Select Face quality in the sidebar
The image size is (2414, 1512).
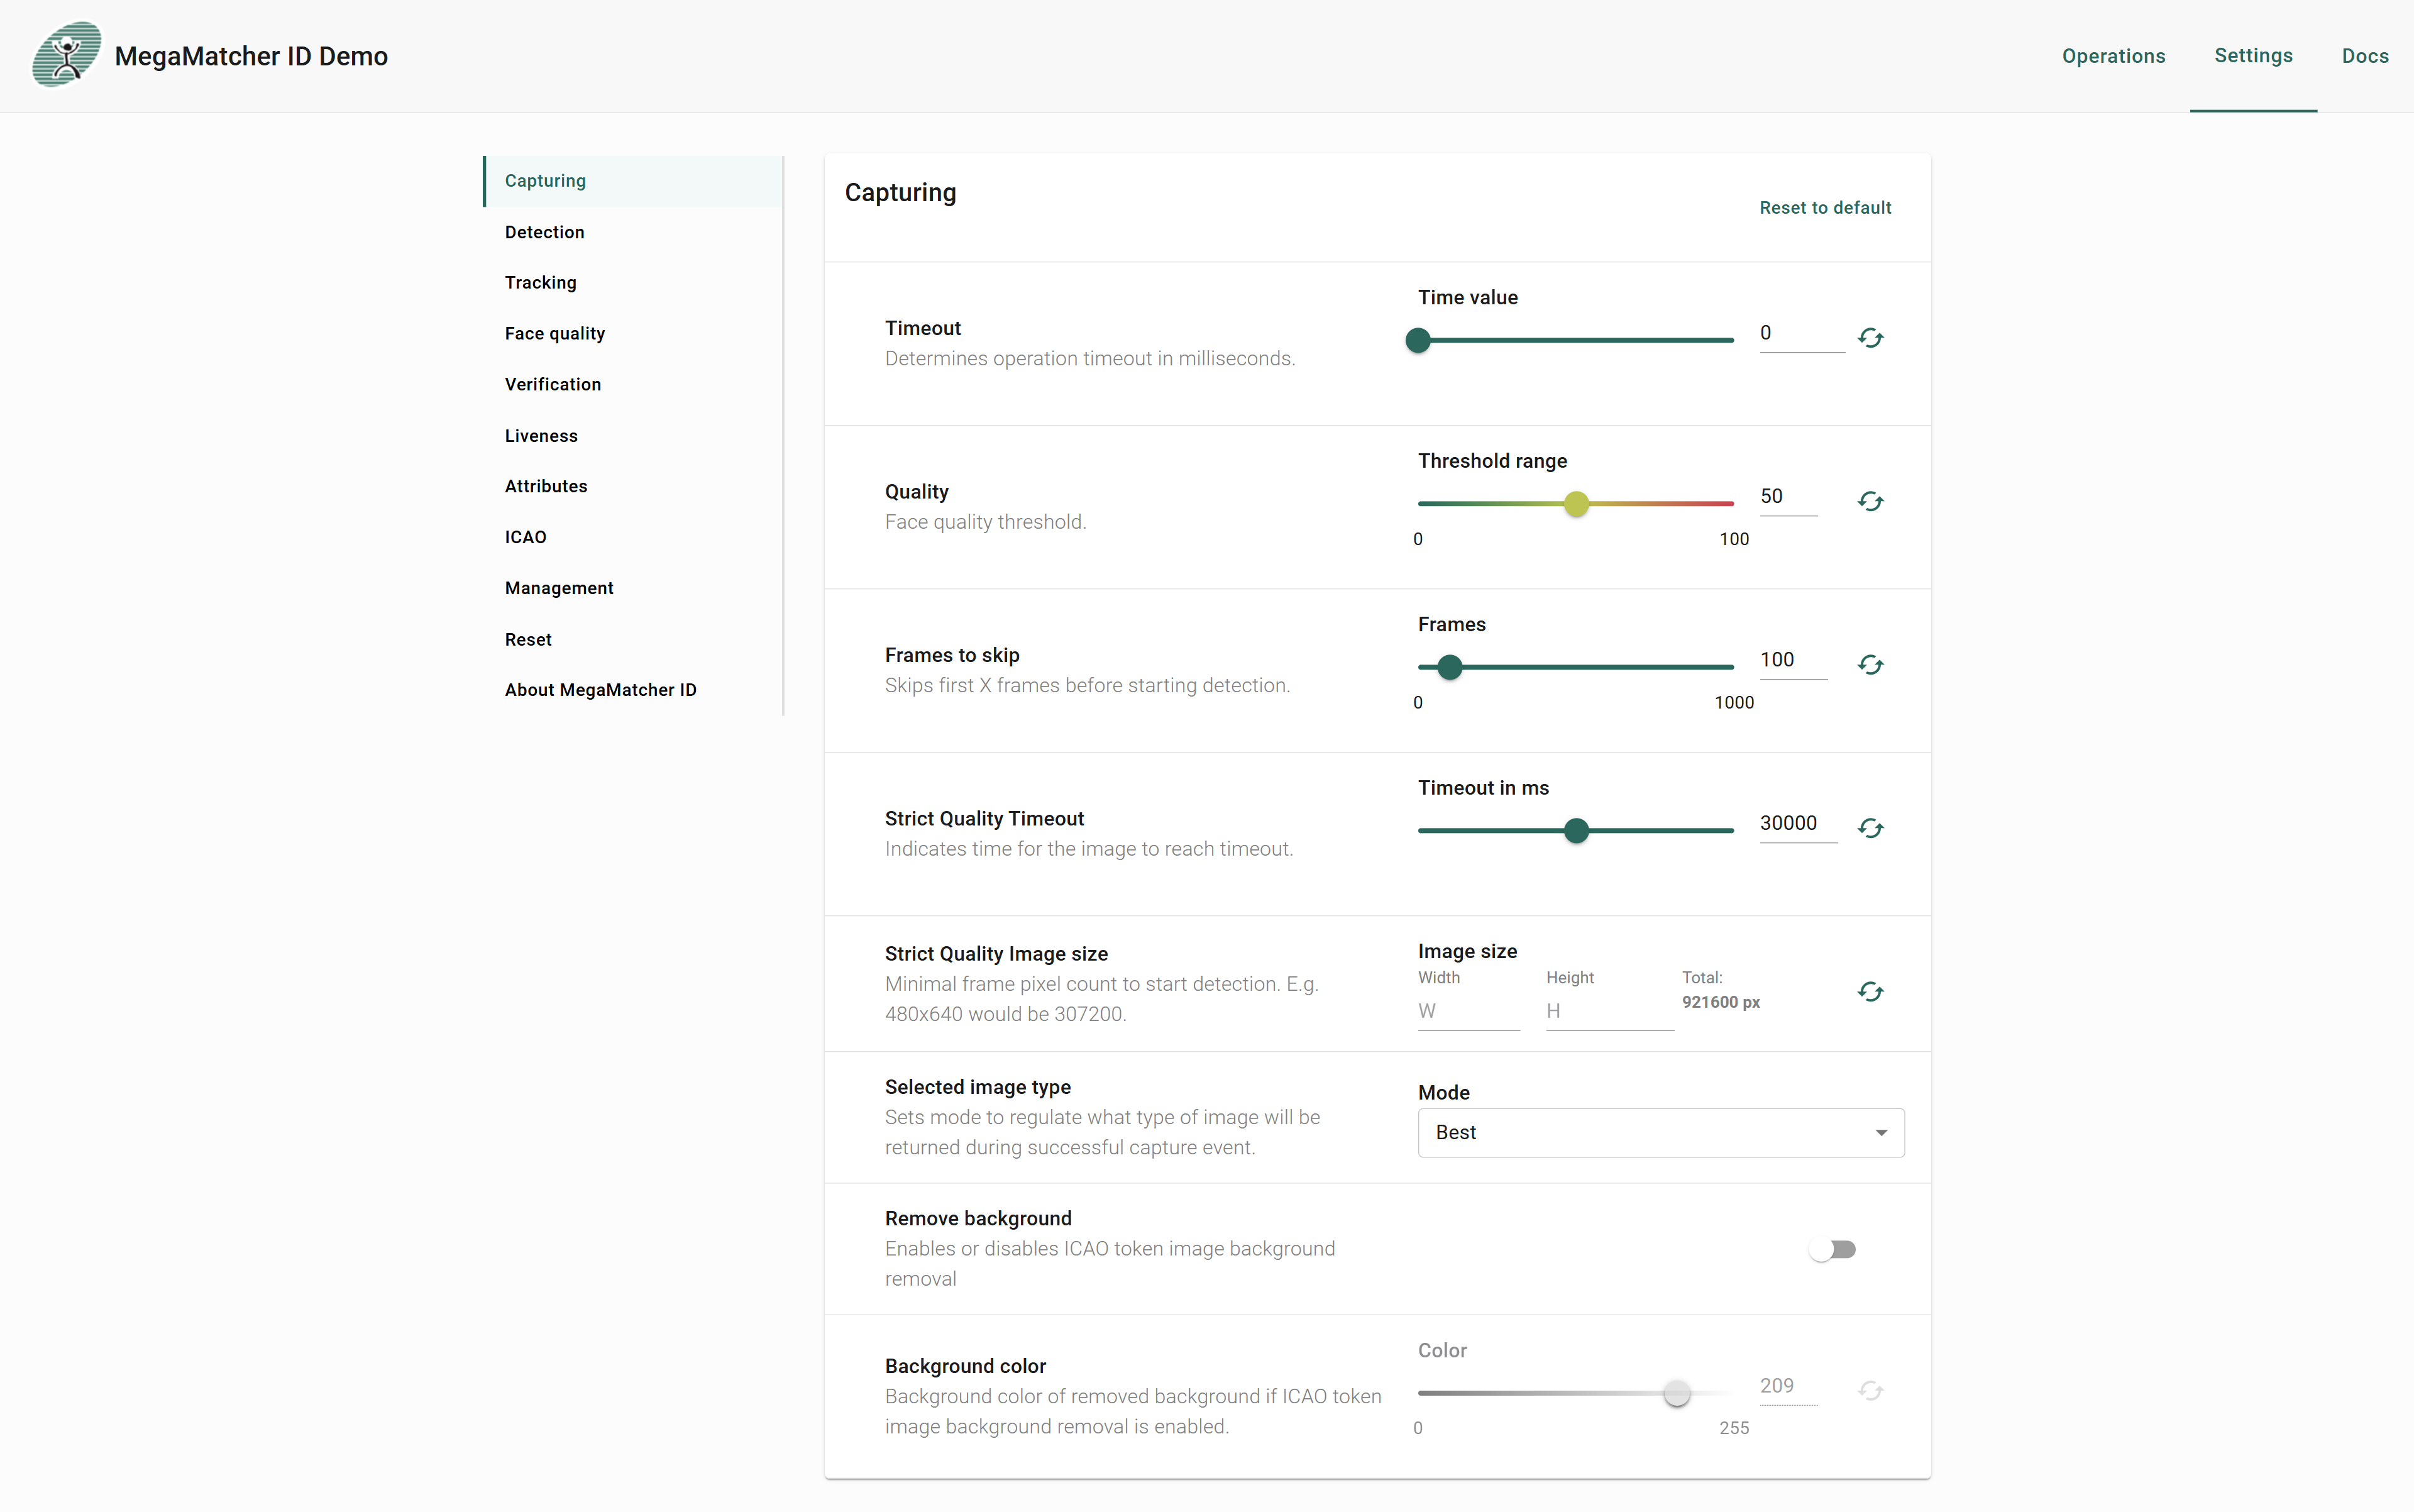point(634,334)
